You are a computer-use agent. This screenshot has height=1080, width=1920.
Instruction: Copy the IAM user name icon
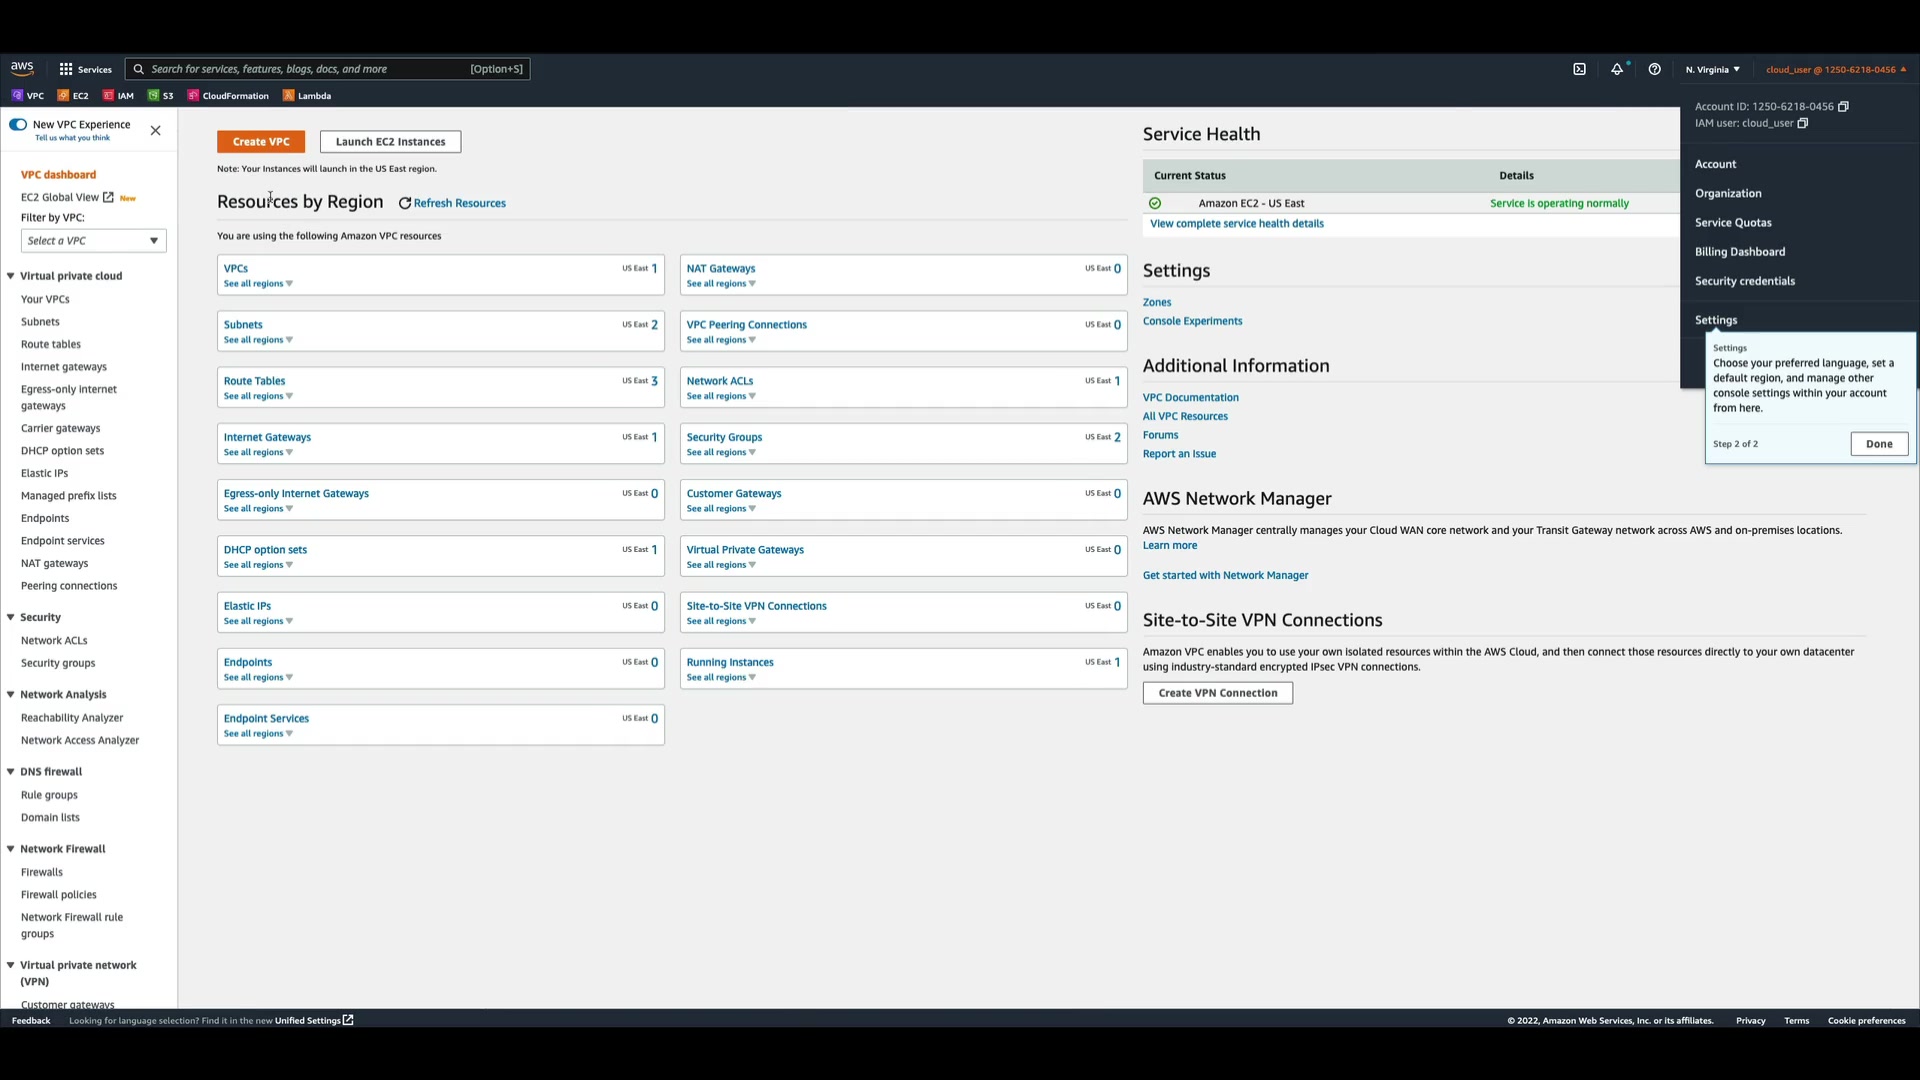coord(1803,123)
